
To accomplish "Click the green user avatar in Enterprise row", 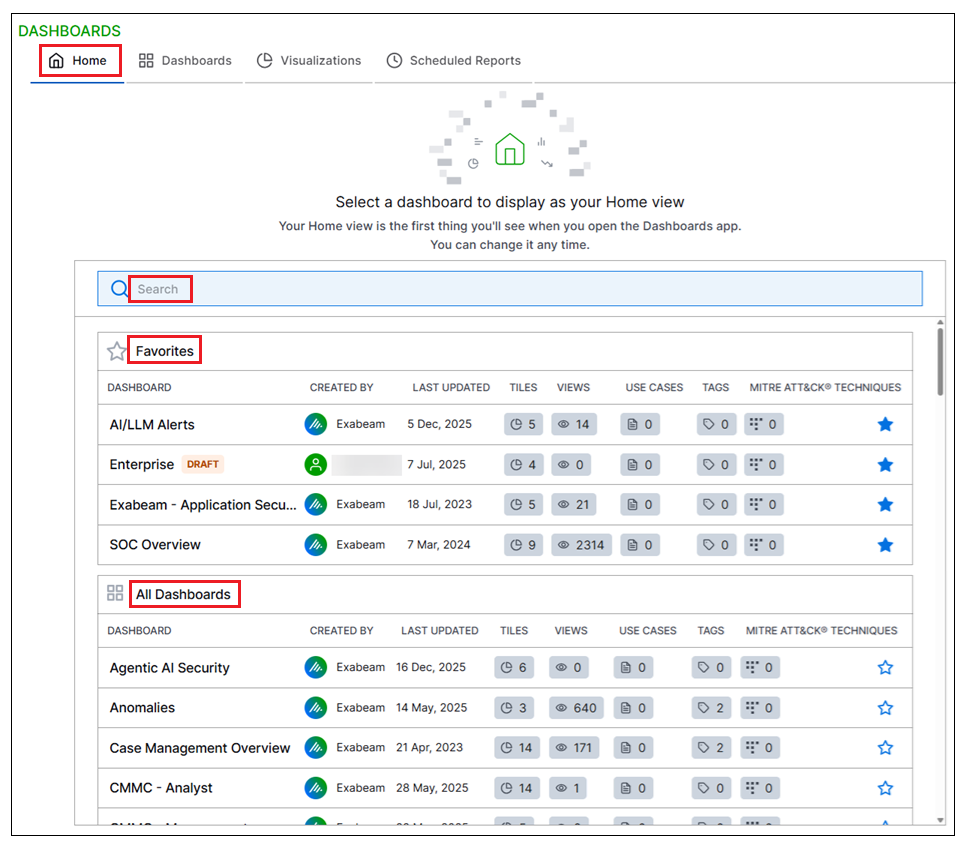I will 316,465.
